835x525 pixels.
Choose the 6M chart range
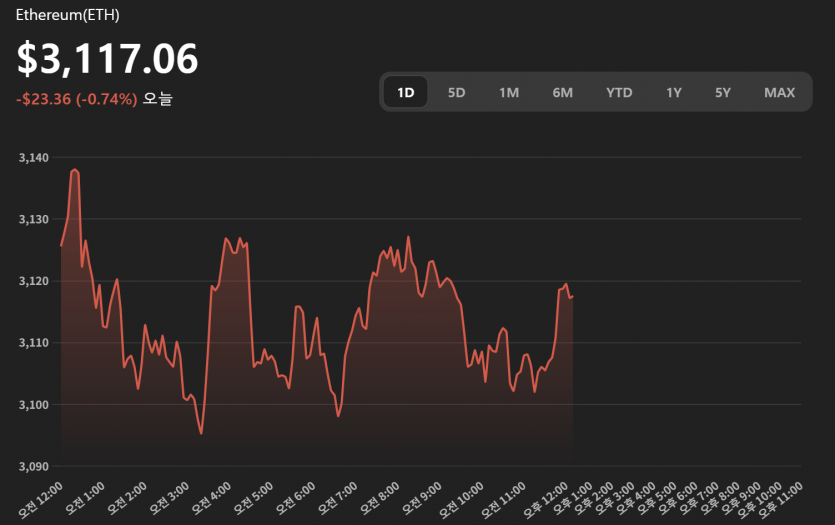click(x=562, y=93)
